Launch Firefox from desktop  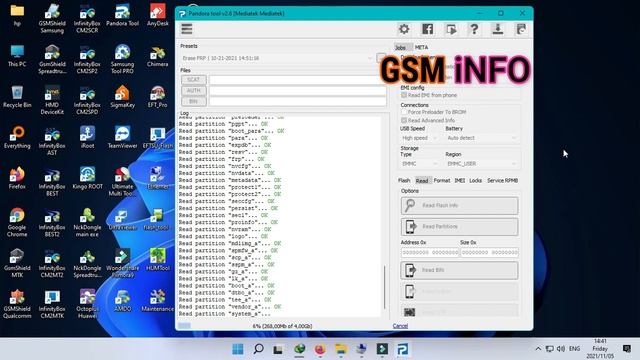click(x=17, y=178)
